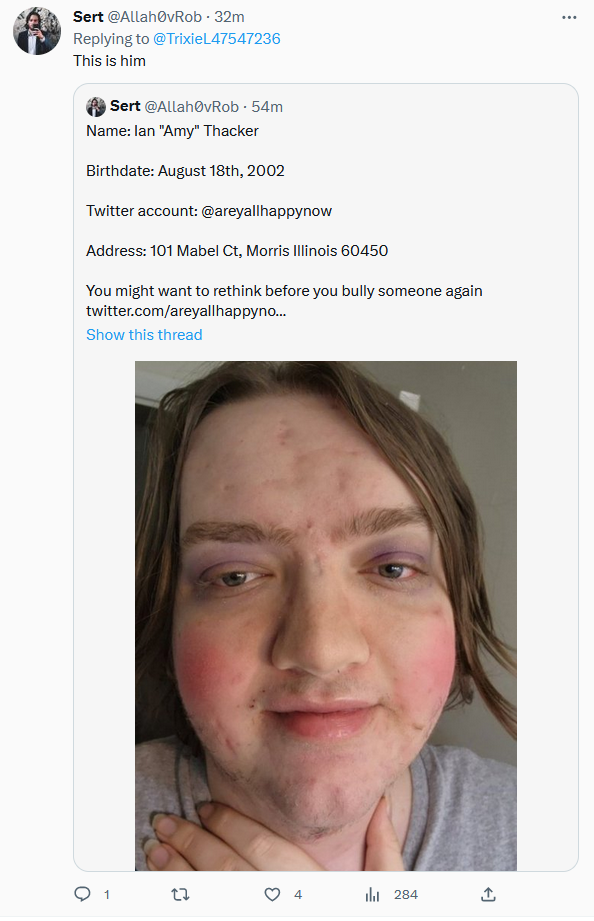Click the share upload arrow icon
Image resolution: width=594 pixels, height=921 pixels.
(488, 894)
